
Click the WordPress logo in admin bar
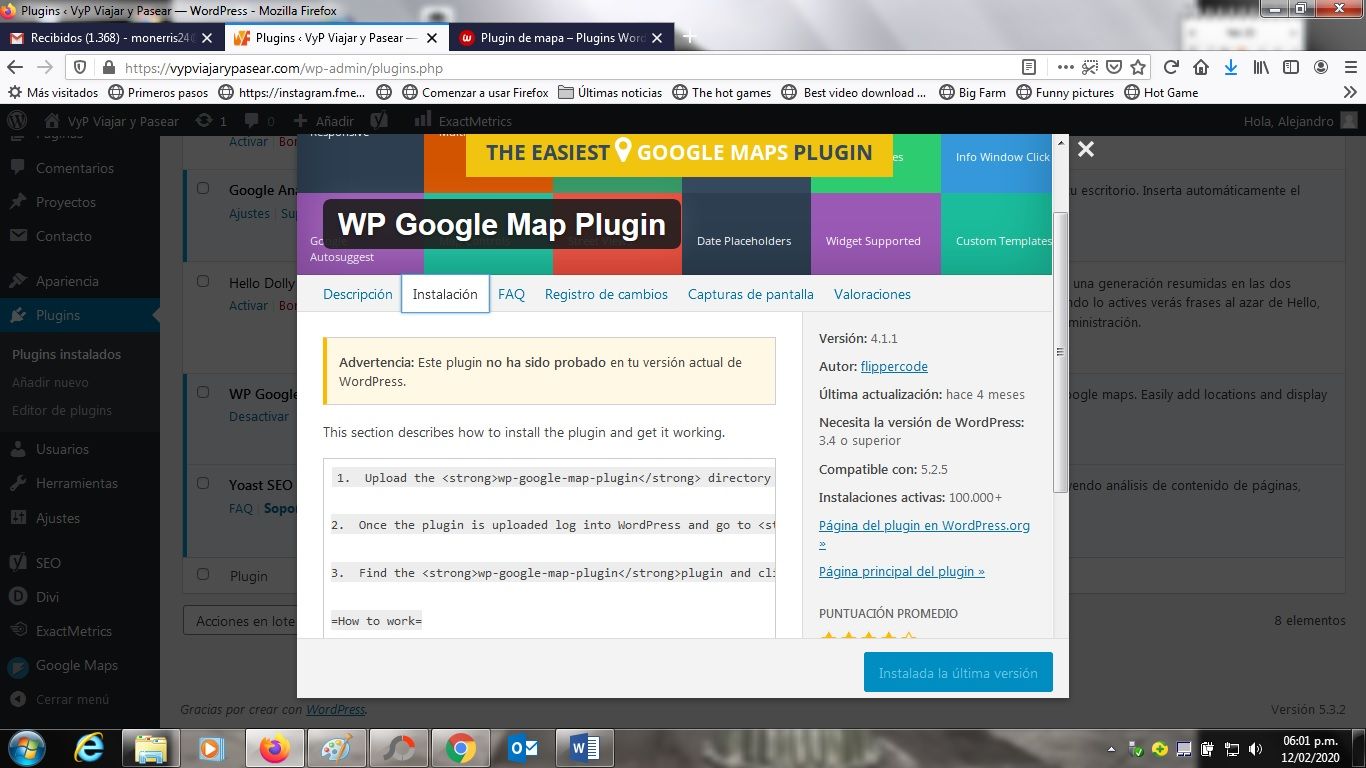[x=17, y=120]
